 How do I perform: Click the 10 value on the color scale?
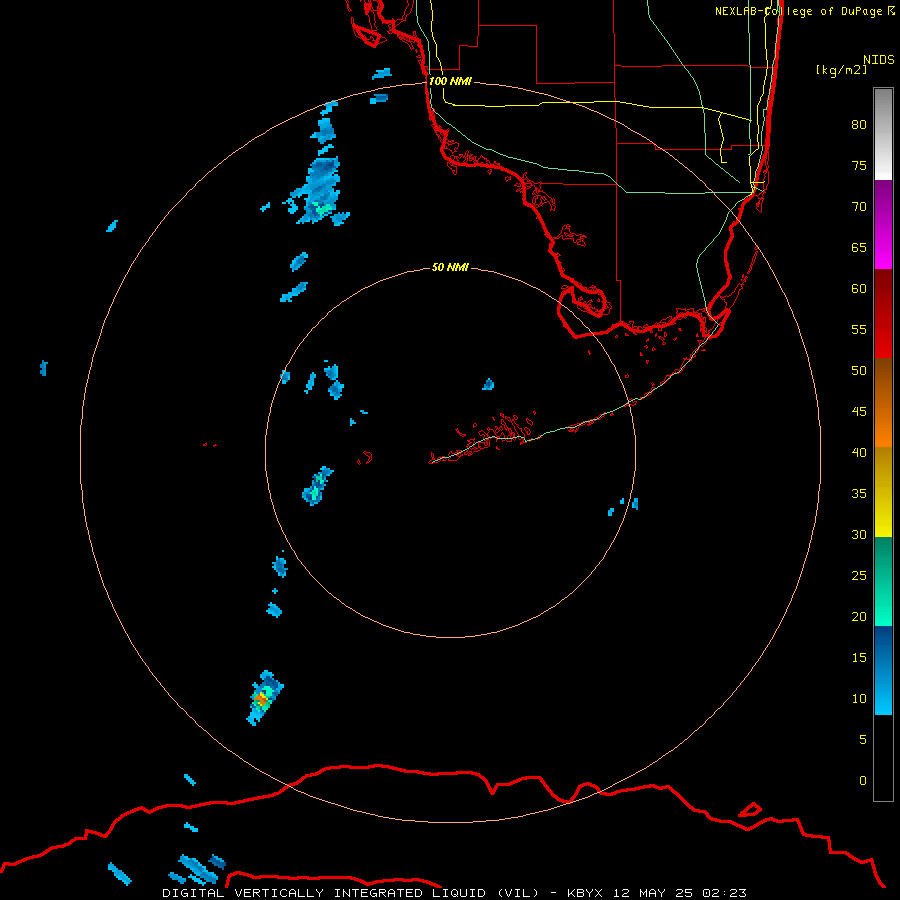(x=859, y=699)
